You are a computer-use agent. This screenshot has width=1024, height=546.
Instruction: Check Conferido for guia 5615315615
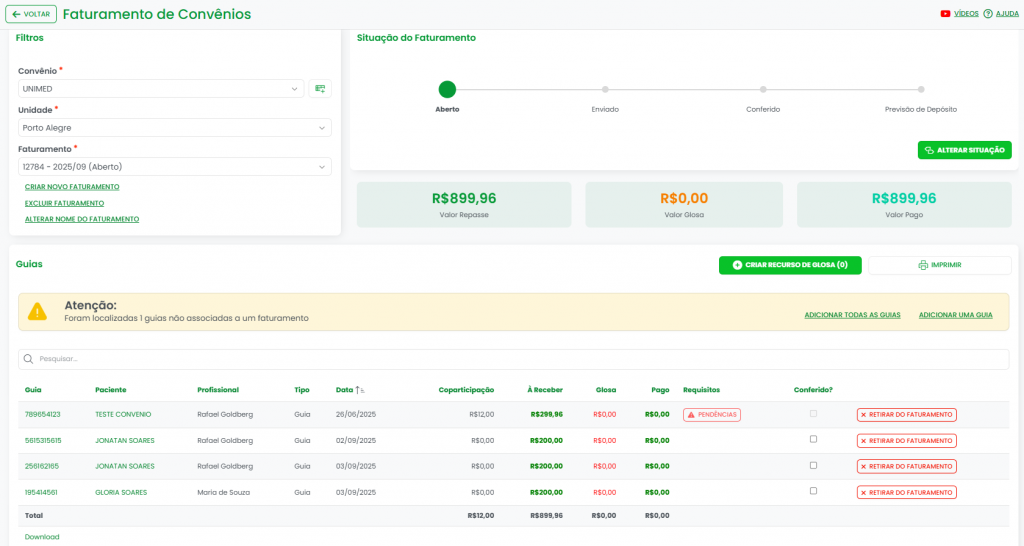coord(813,439)
